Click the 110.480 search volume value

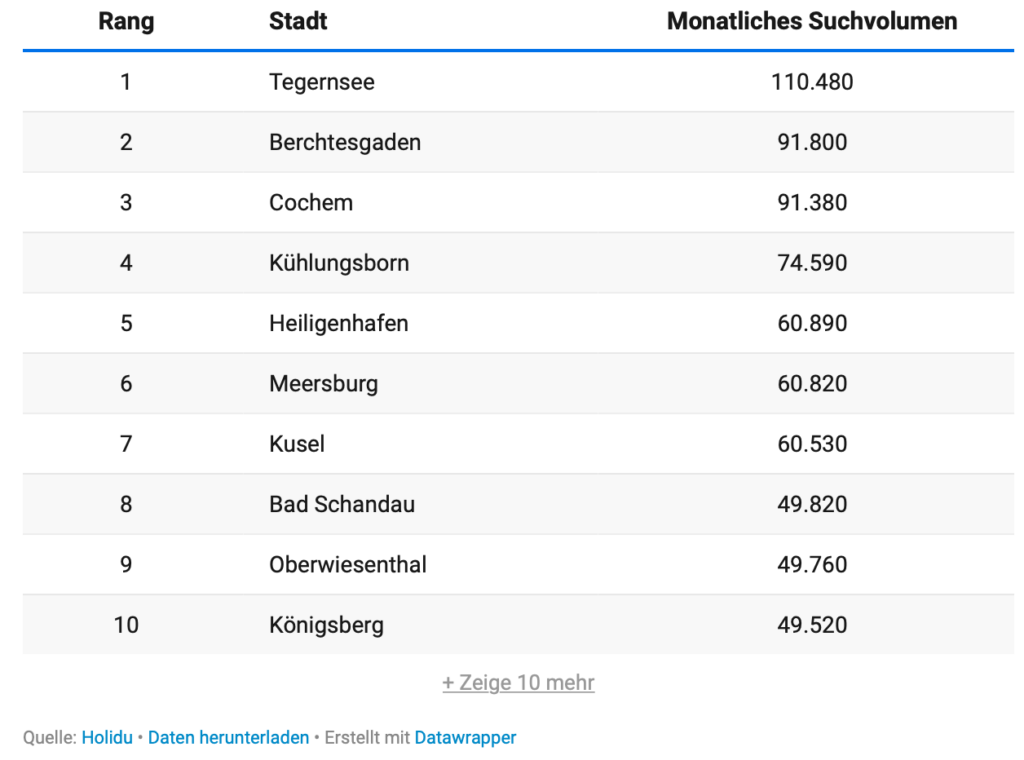[812, 82]
